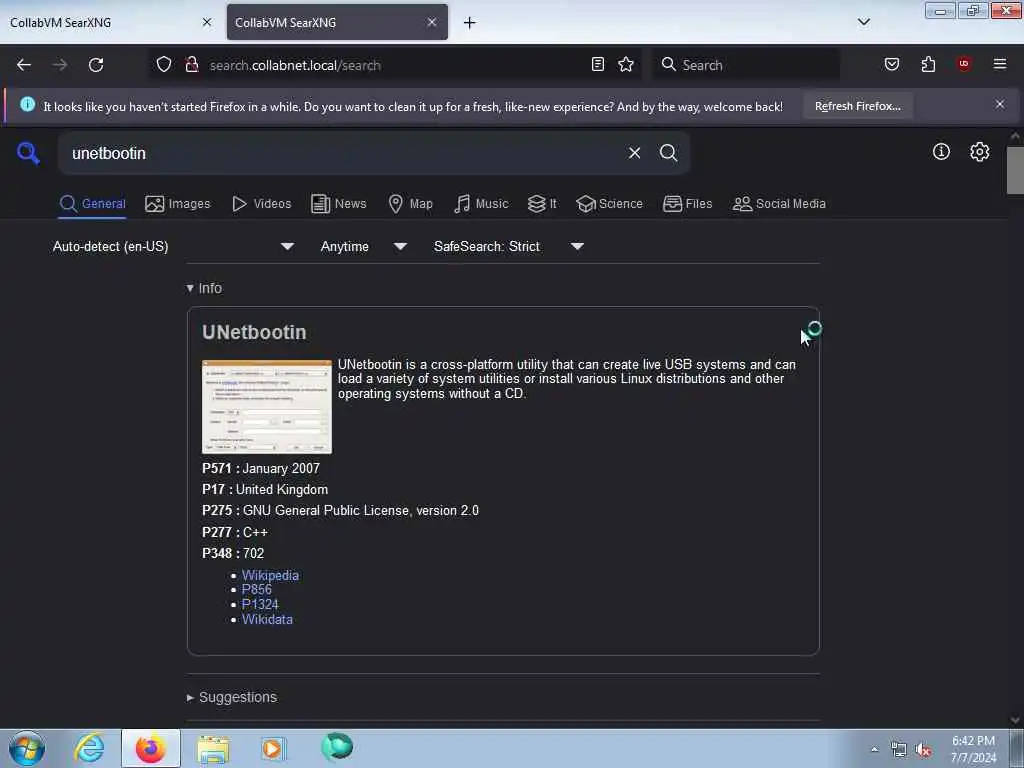Screen dimensions: 1024x768
Task: Open the Save to Pocket icon
Action: 892,65
